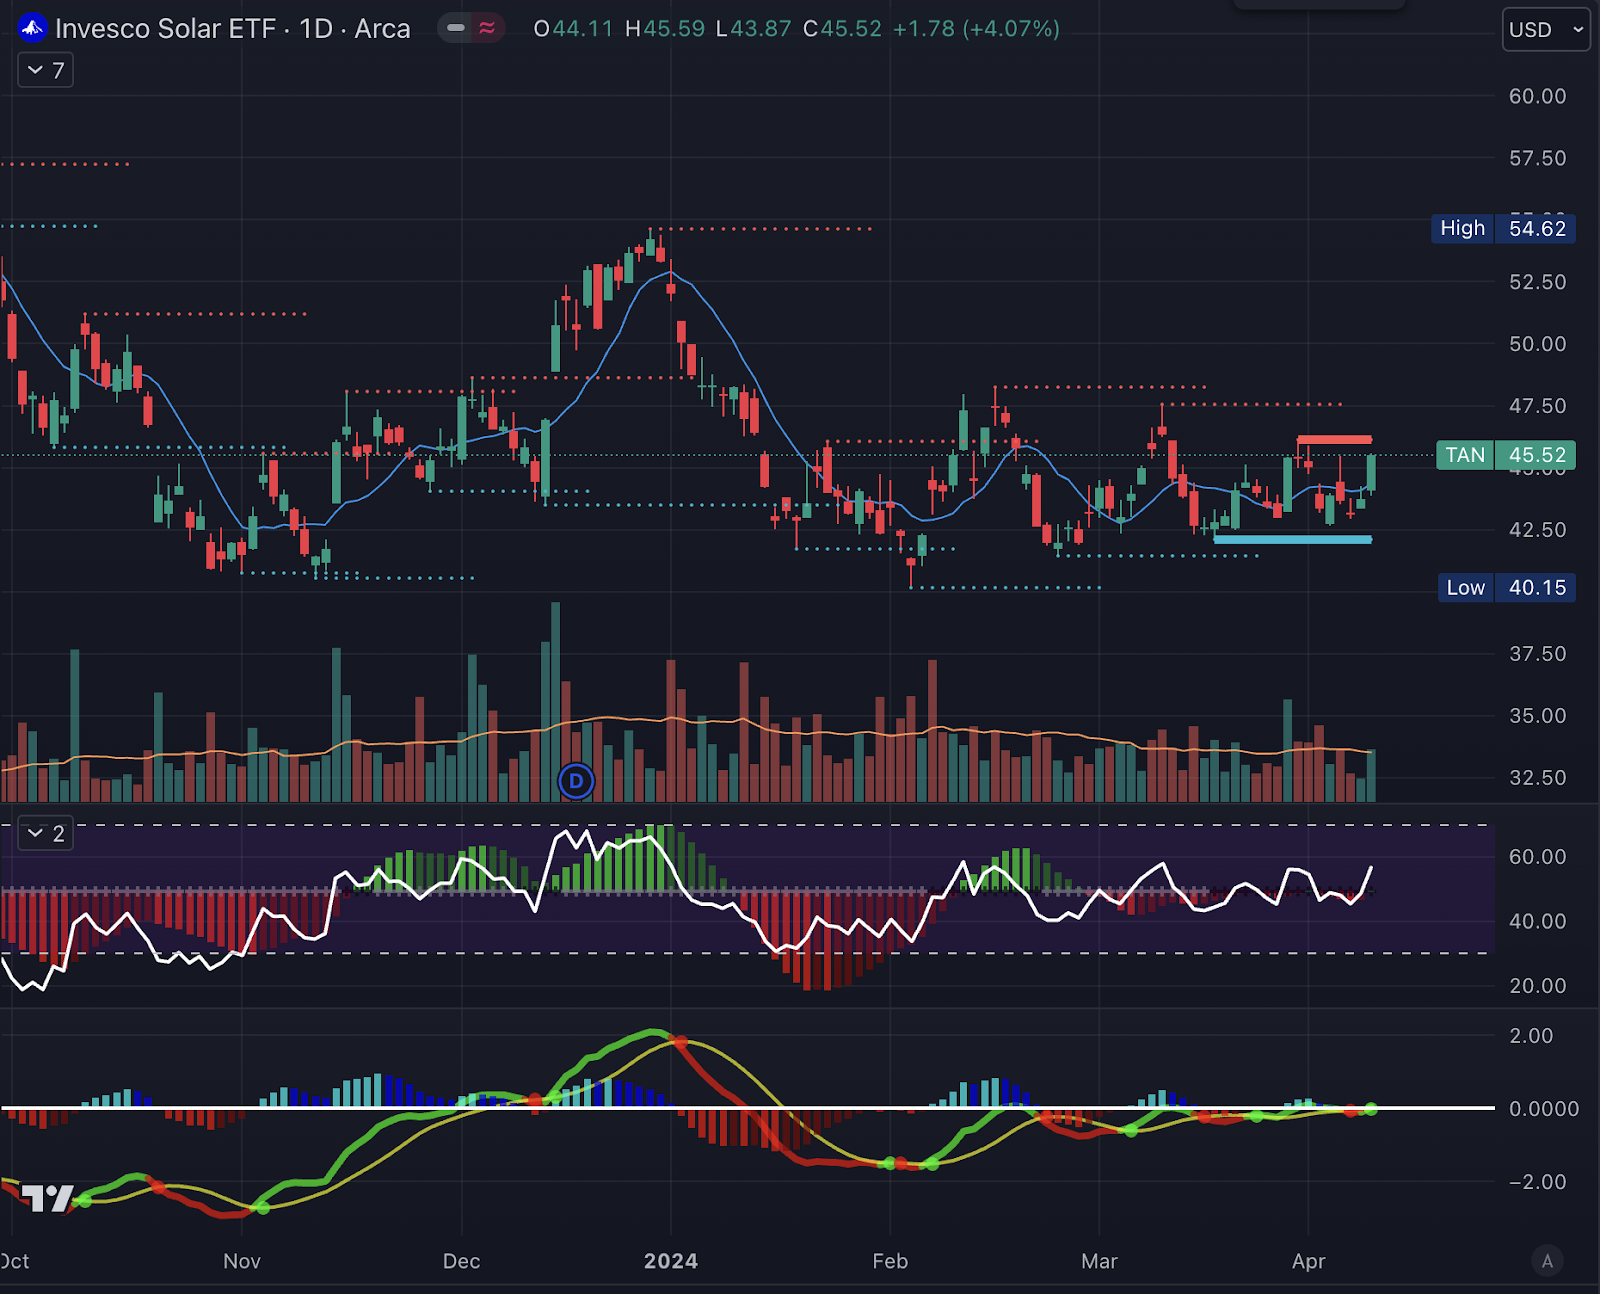Click the L43.87 low value

point(754,29)
